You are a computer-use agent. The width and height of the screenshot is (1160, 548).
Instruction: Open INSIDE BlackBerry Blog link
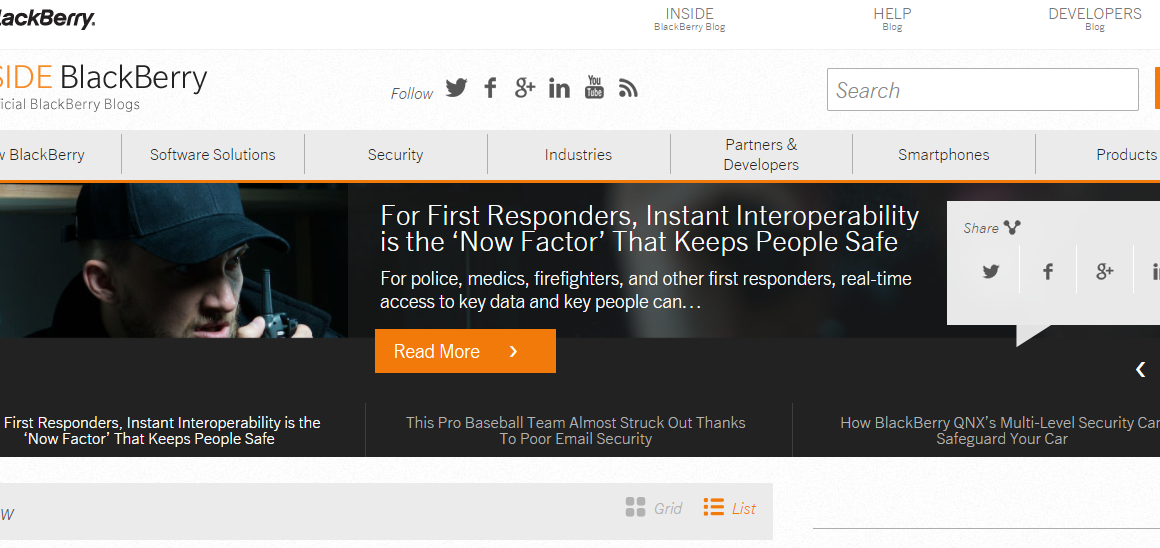pyautogui.click(x=689, y=19)
